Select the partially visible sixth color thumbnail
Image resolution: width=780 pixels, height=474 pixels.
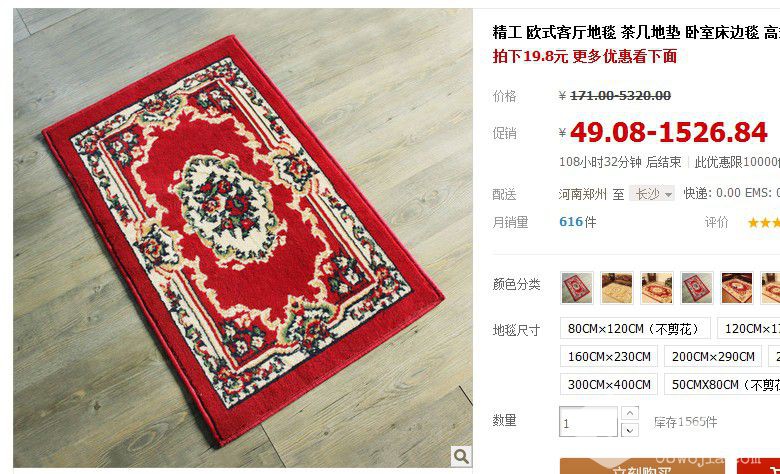tap(771, 287)
